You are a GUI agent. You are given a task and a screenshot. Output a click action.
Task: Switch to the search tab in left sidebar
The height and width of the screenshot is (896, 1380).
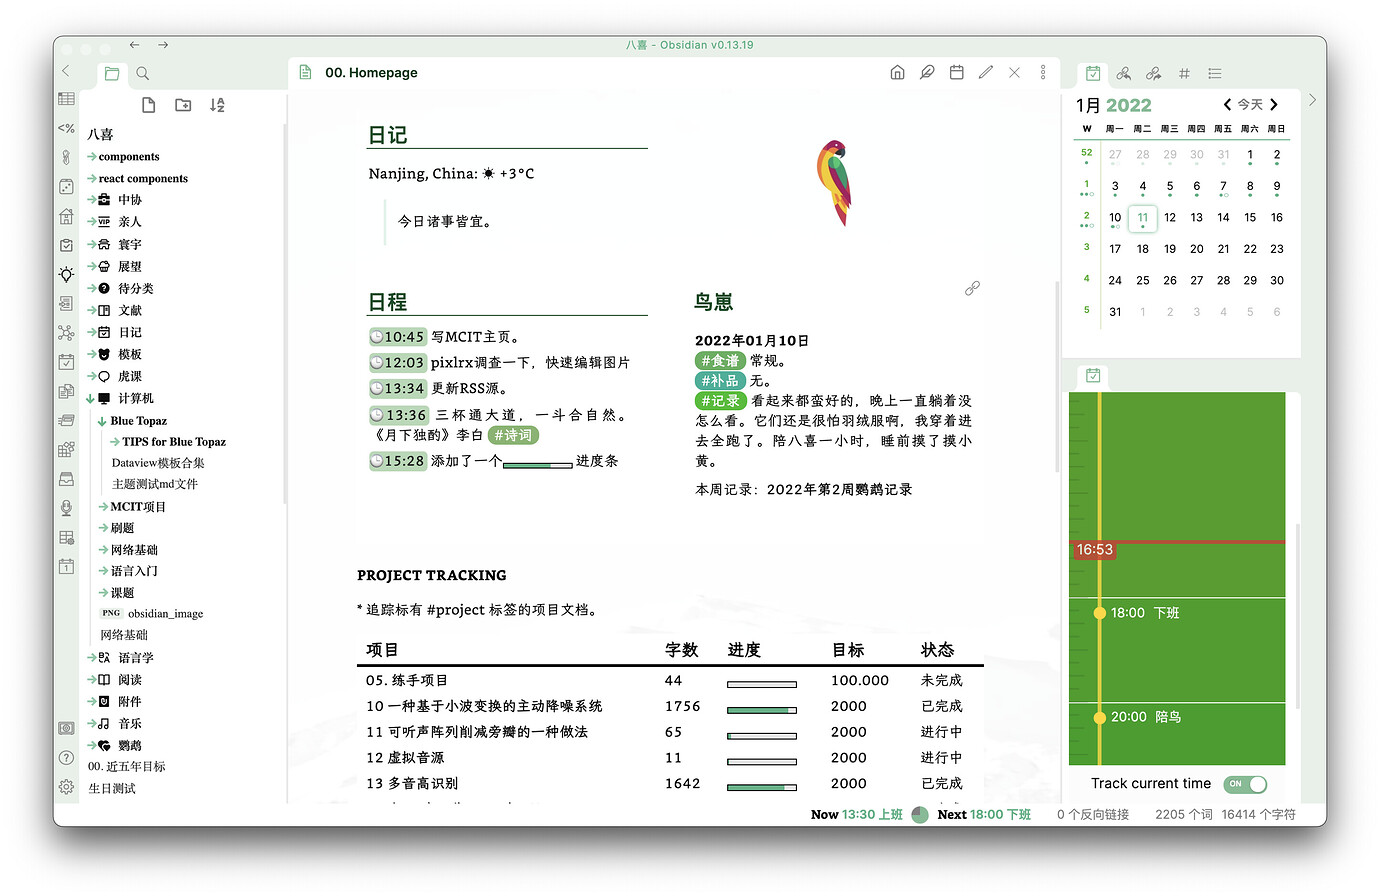pyautogui.click(x=143, y=73)
